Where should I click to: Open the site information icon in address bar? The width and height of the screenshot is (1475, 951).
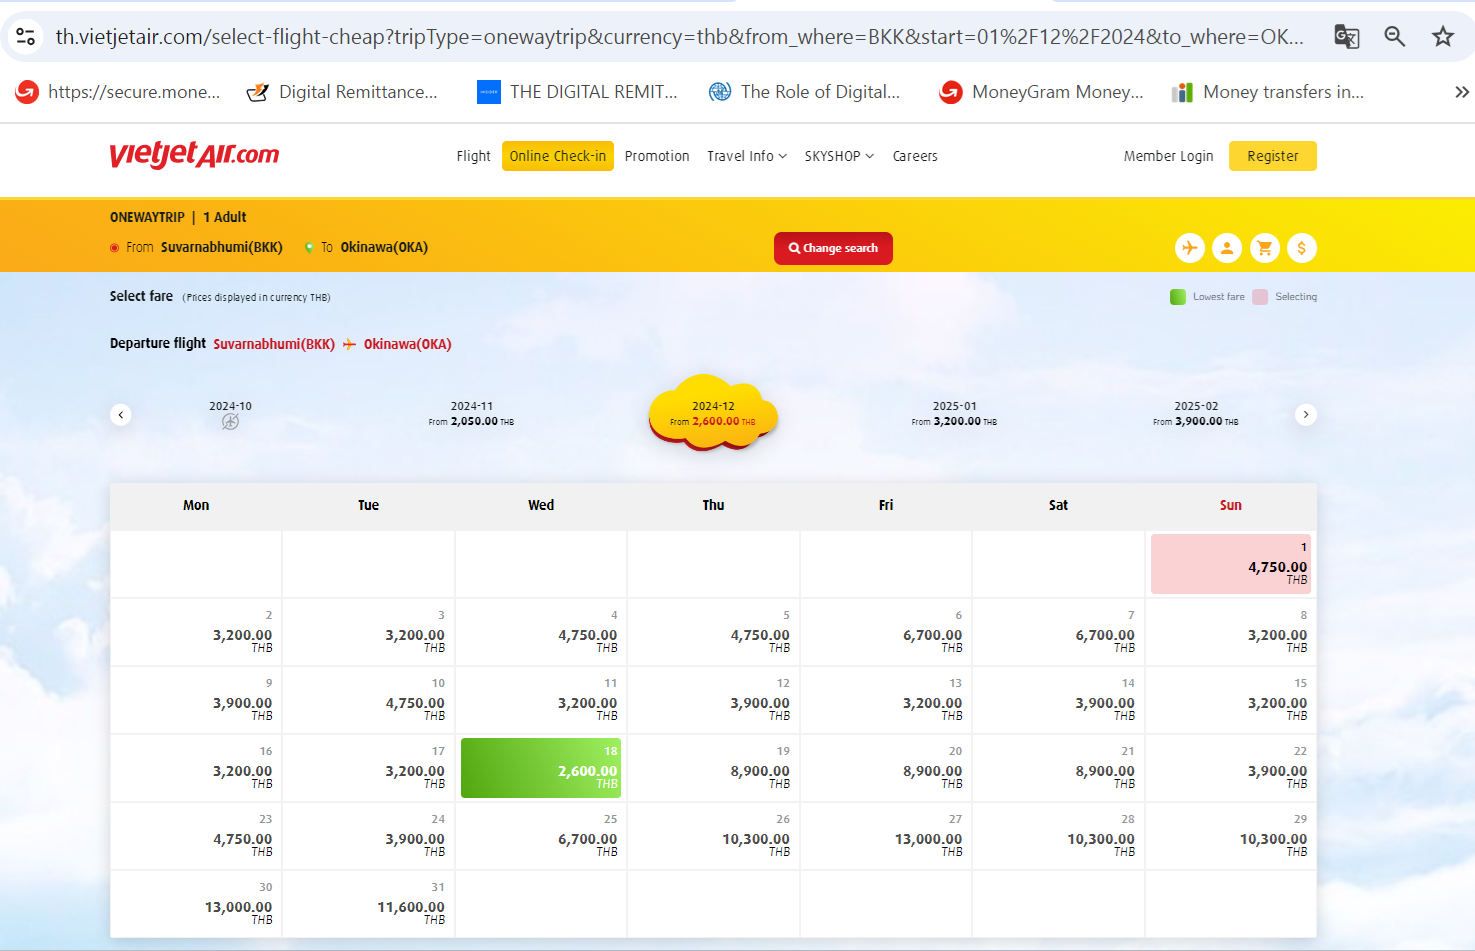[26, 37]
